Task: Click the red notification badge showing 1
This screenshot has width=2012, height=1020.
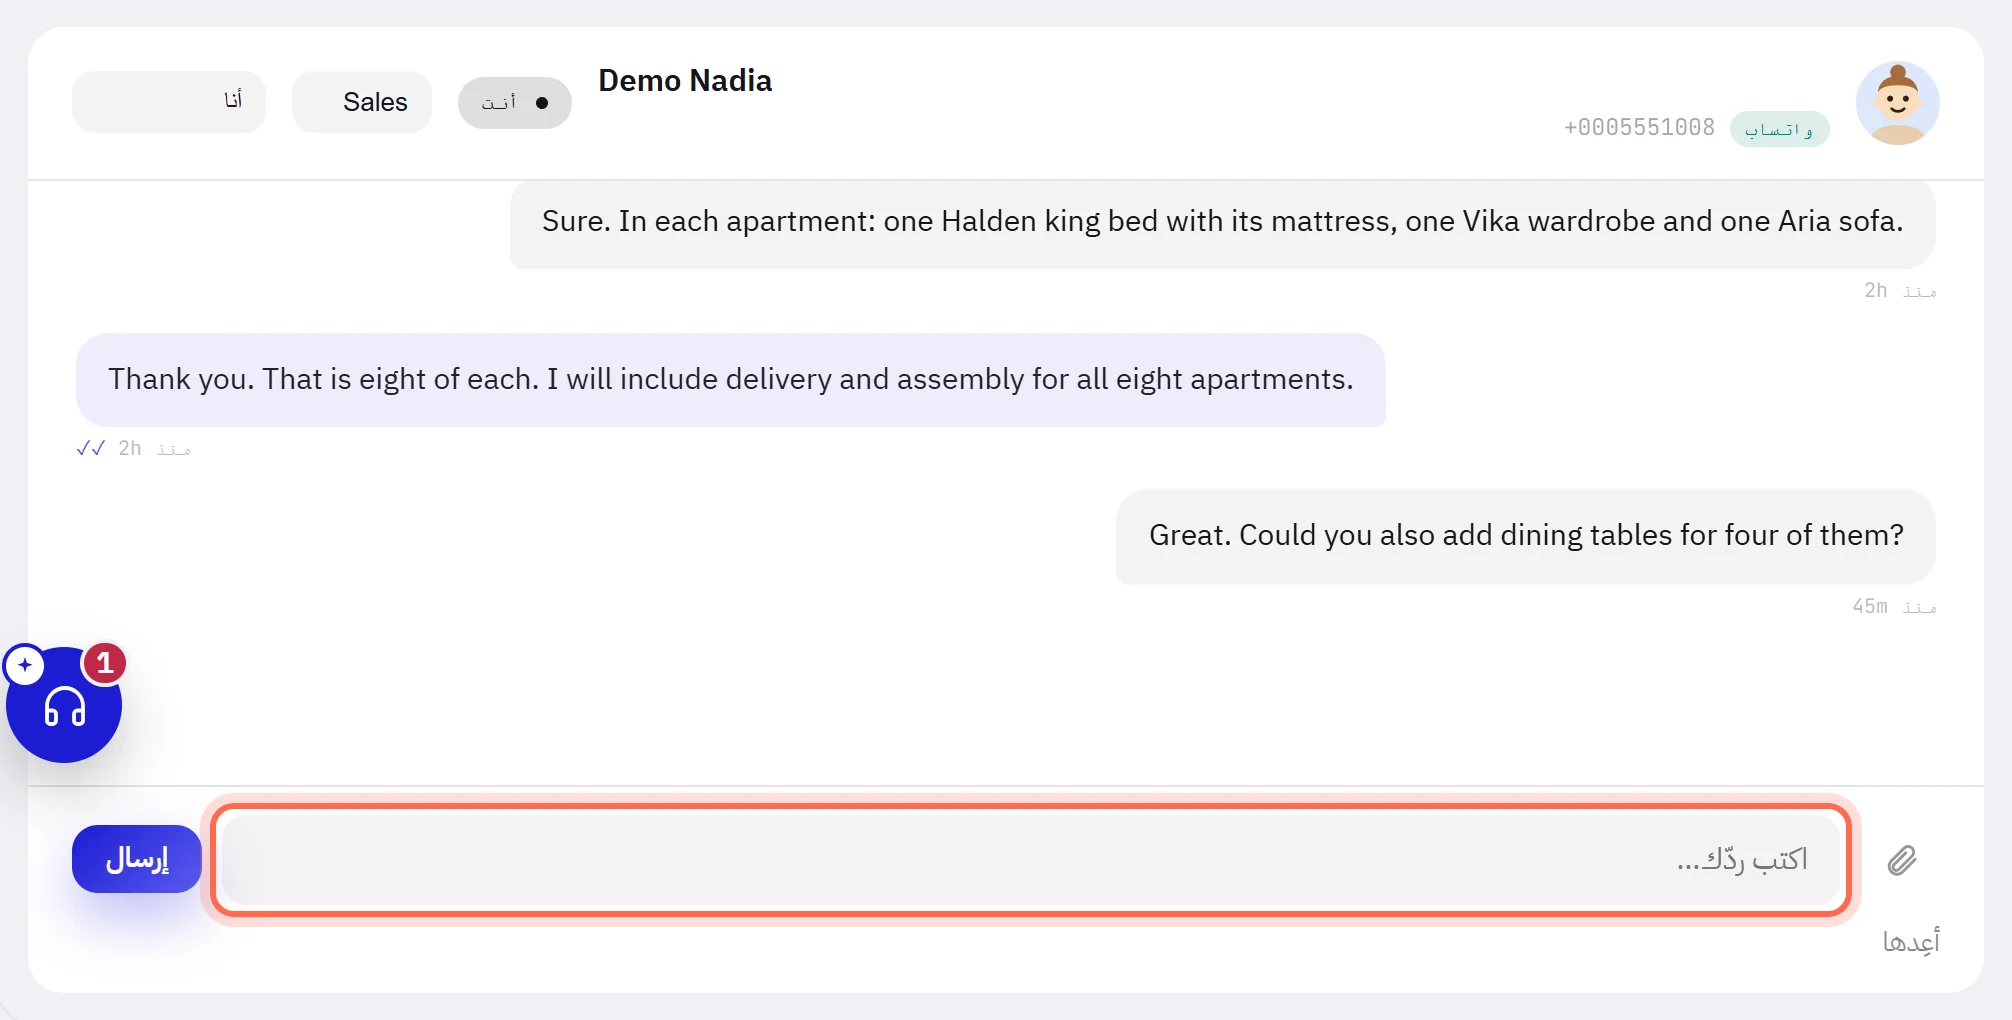Action: click(x=104, y=663)
